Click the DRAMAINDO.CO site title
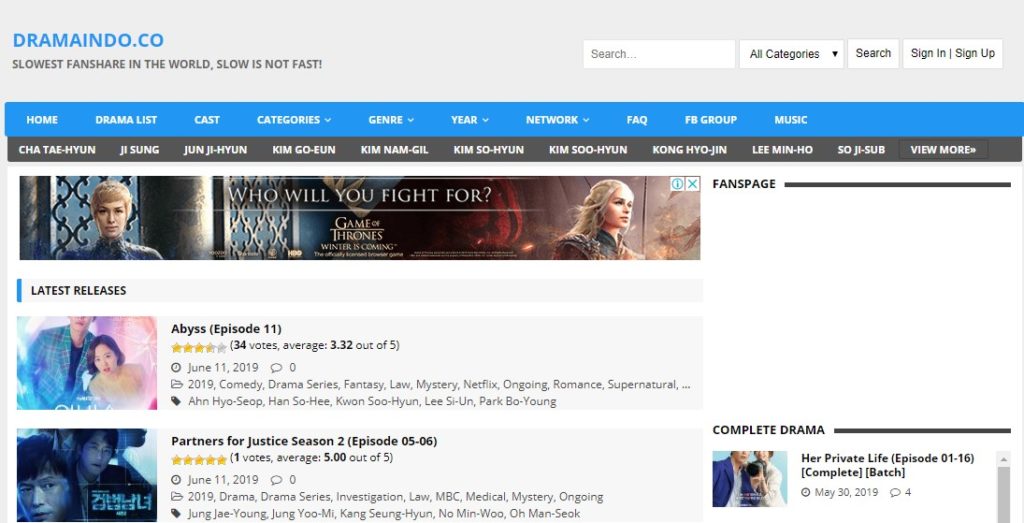The image size is (1024, 523). [x=88, y=40]
